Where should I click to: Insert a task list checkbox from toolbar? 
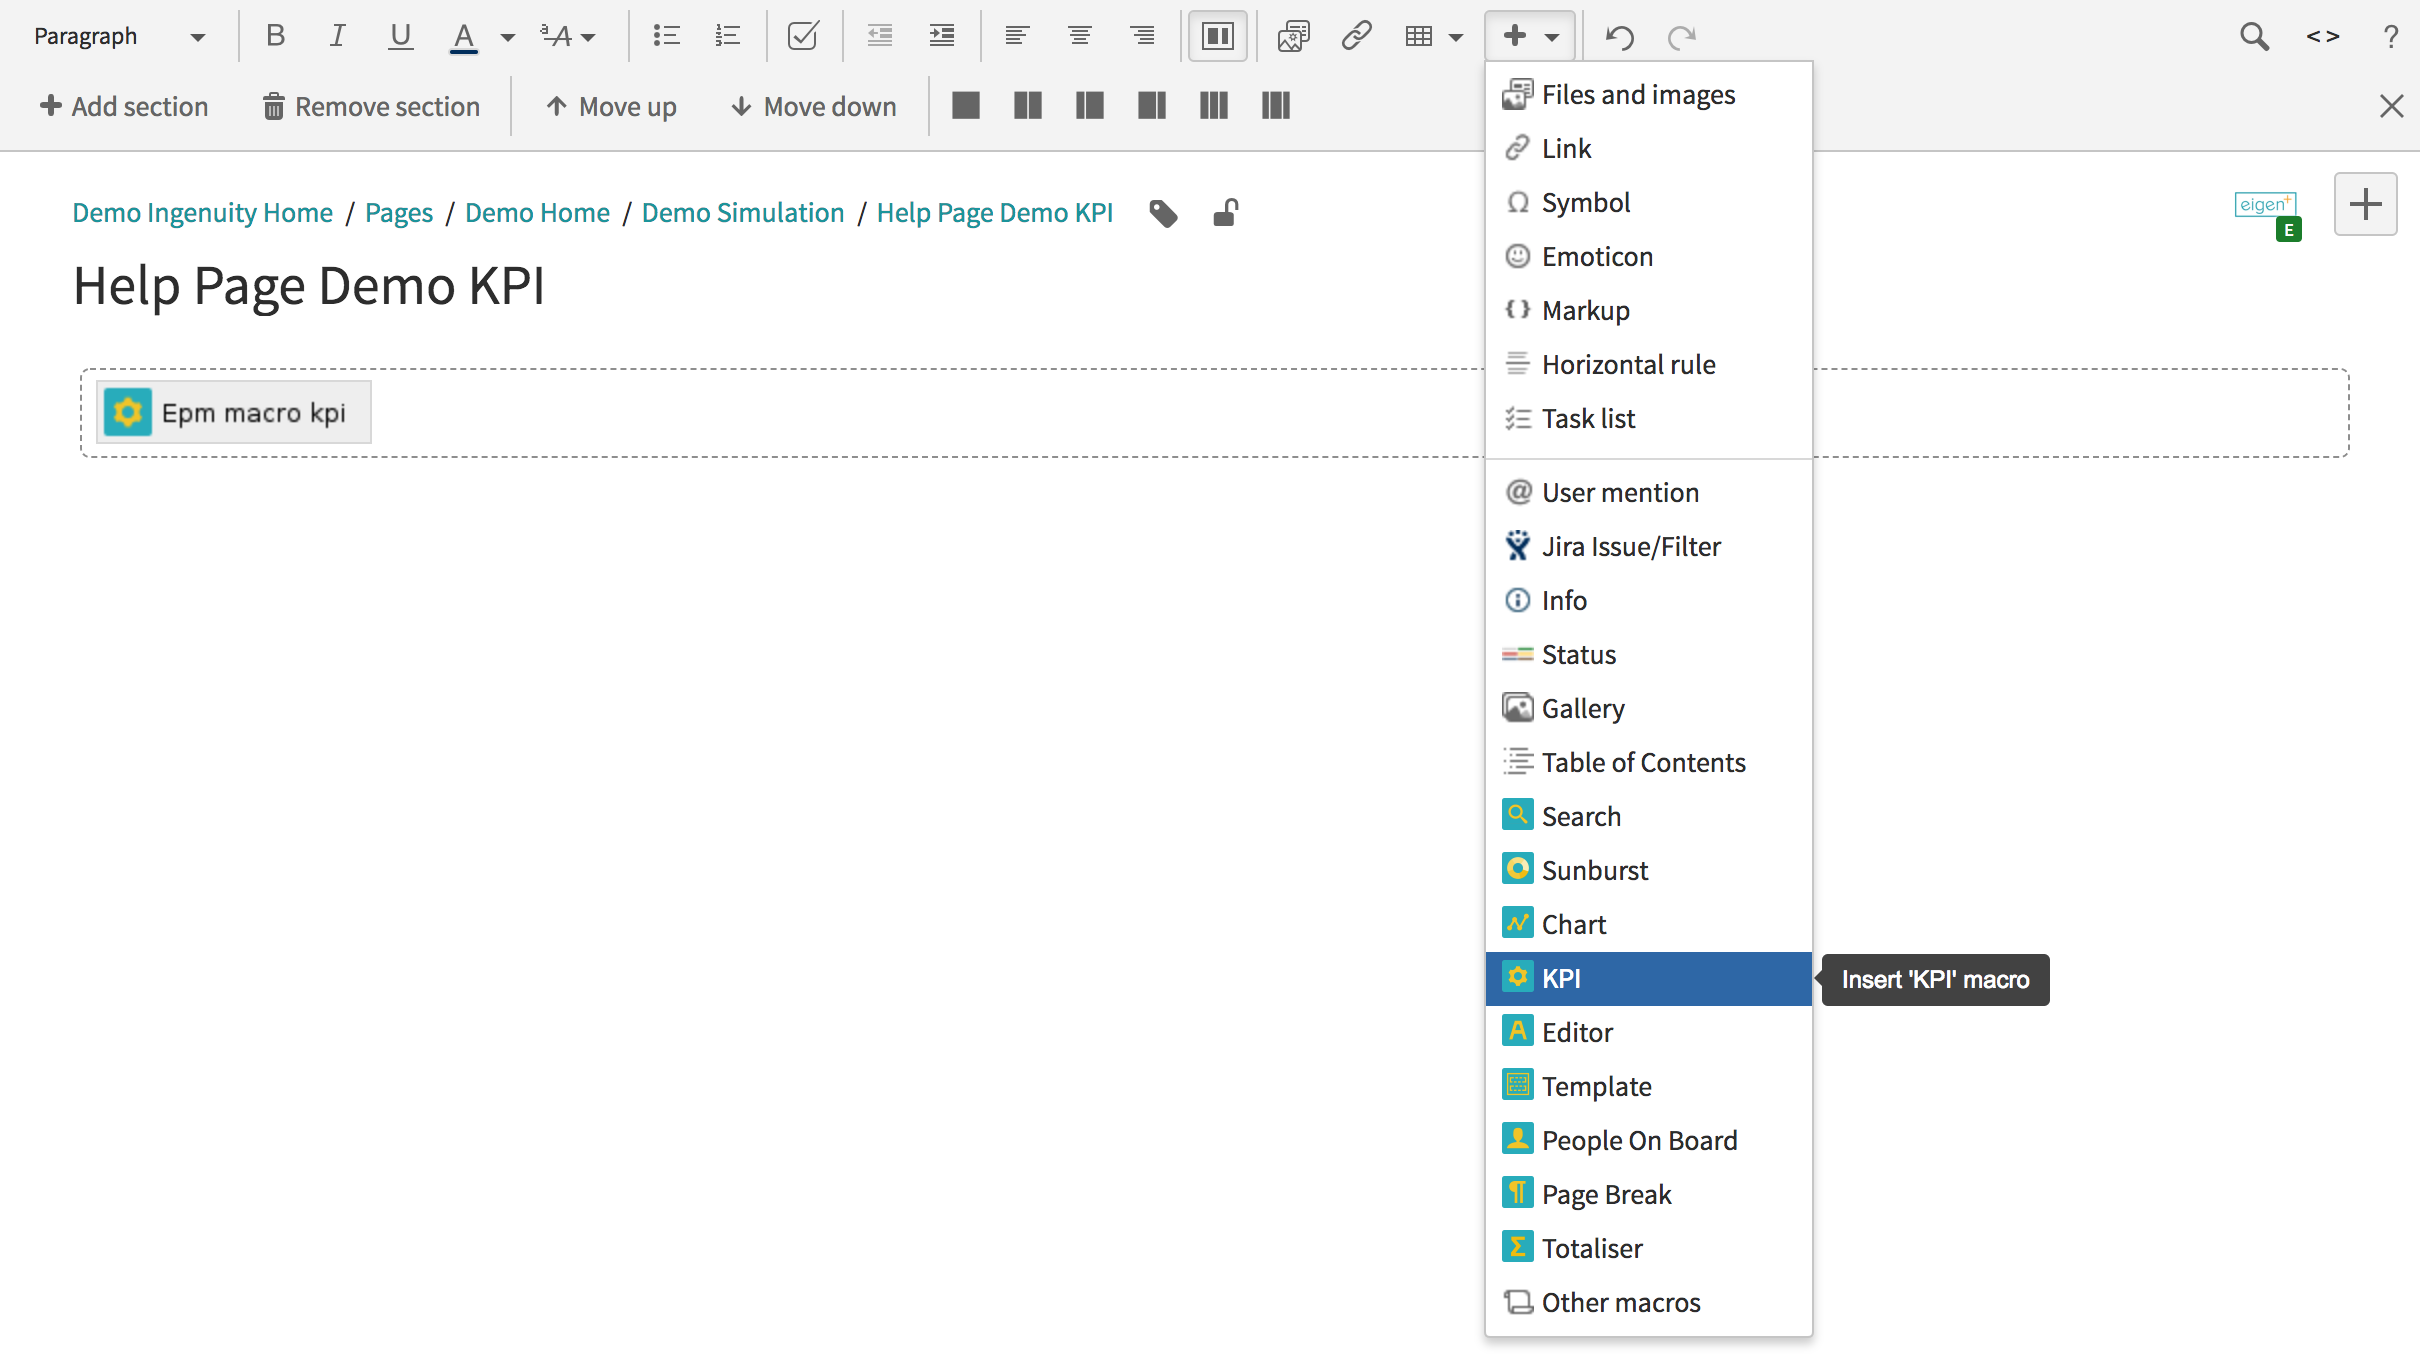[x=803, y=36]
